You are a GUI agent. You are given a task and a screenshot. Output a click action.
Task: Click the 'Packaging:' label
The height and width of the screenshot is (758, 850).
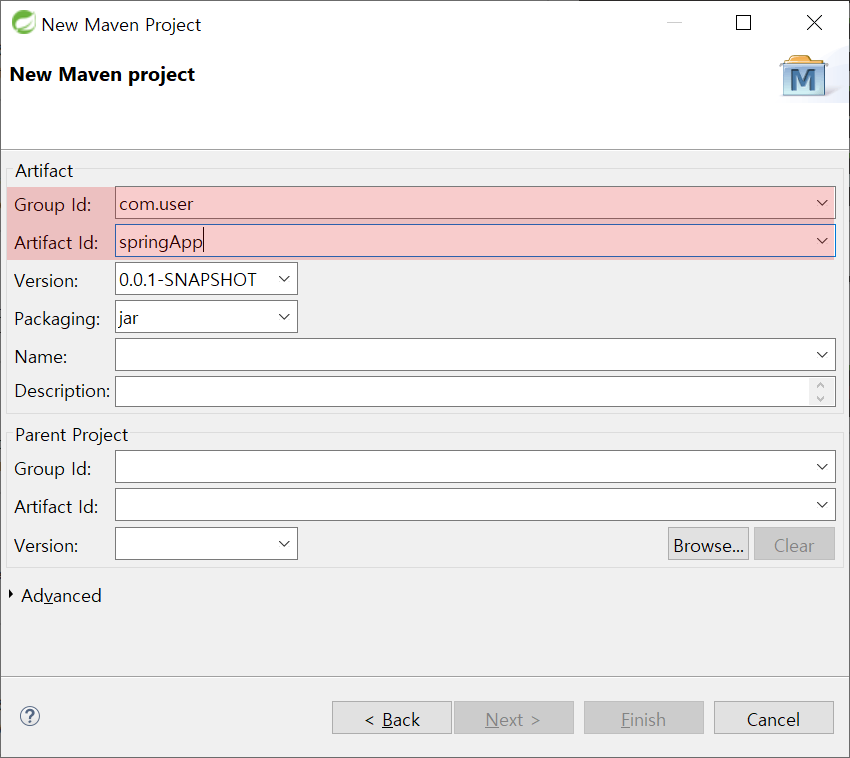tap(57, 319)
